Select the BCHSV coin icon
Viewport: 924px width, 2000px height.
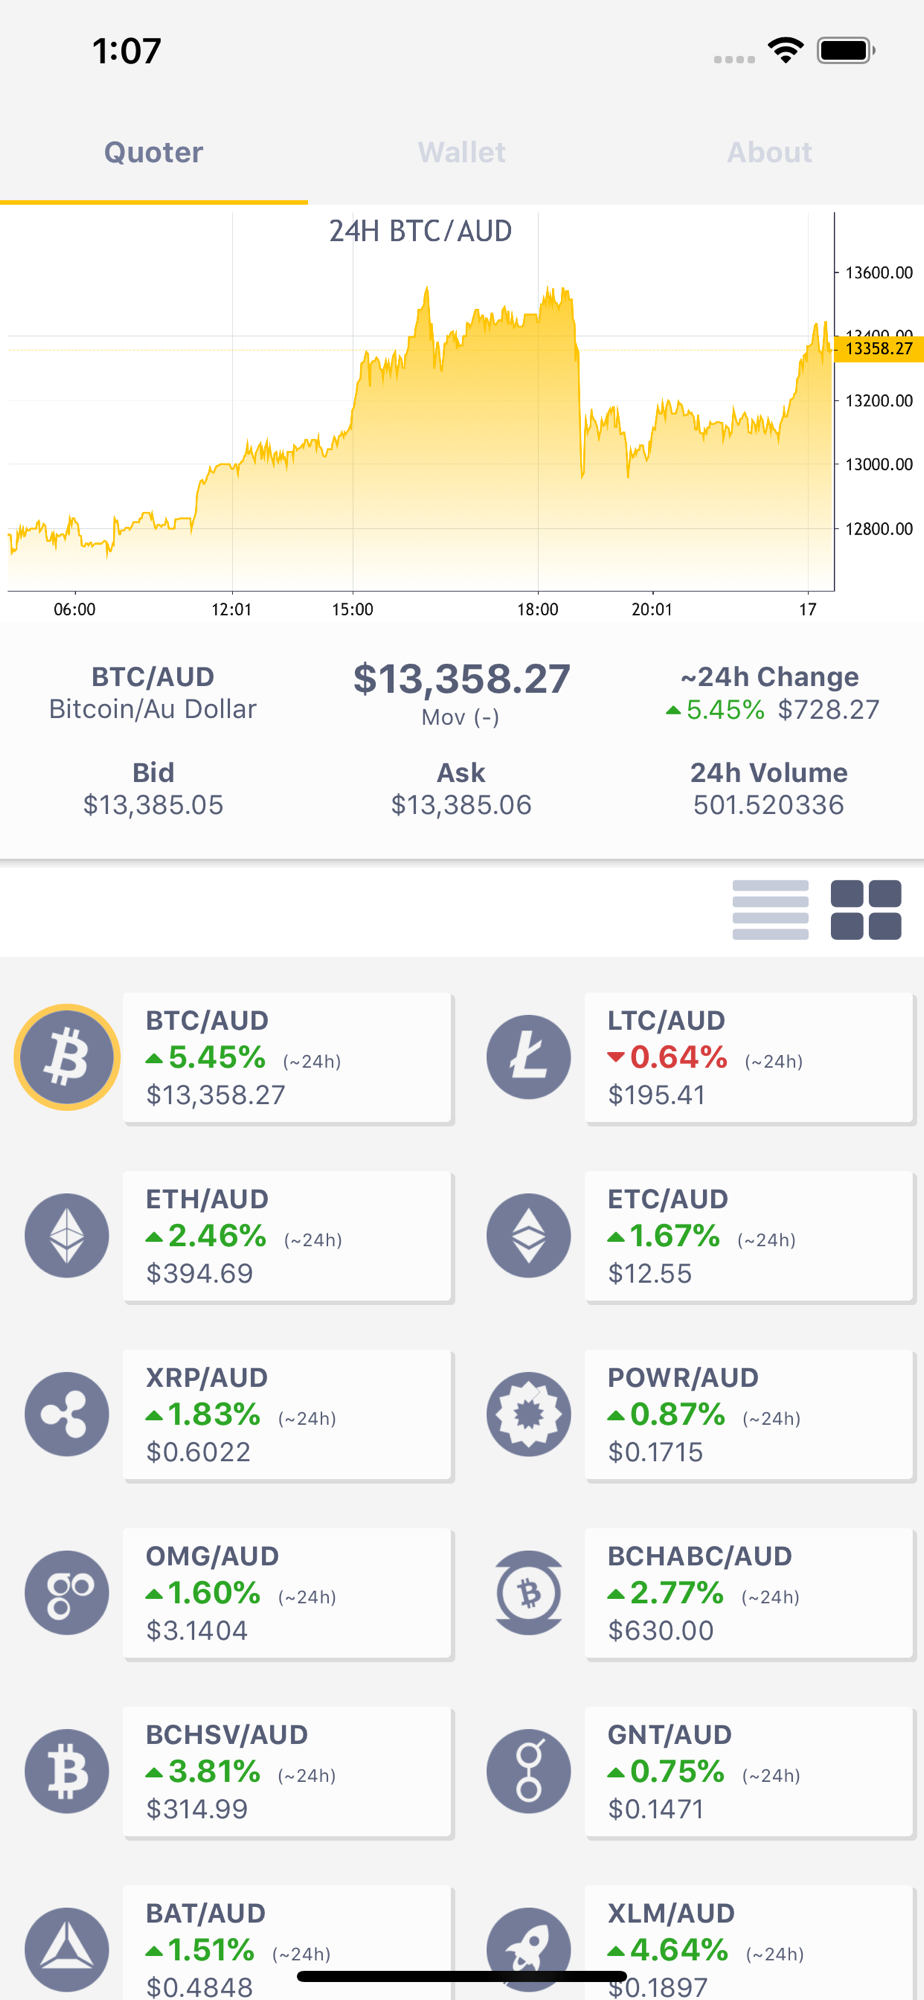click(67, 1771)
